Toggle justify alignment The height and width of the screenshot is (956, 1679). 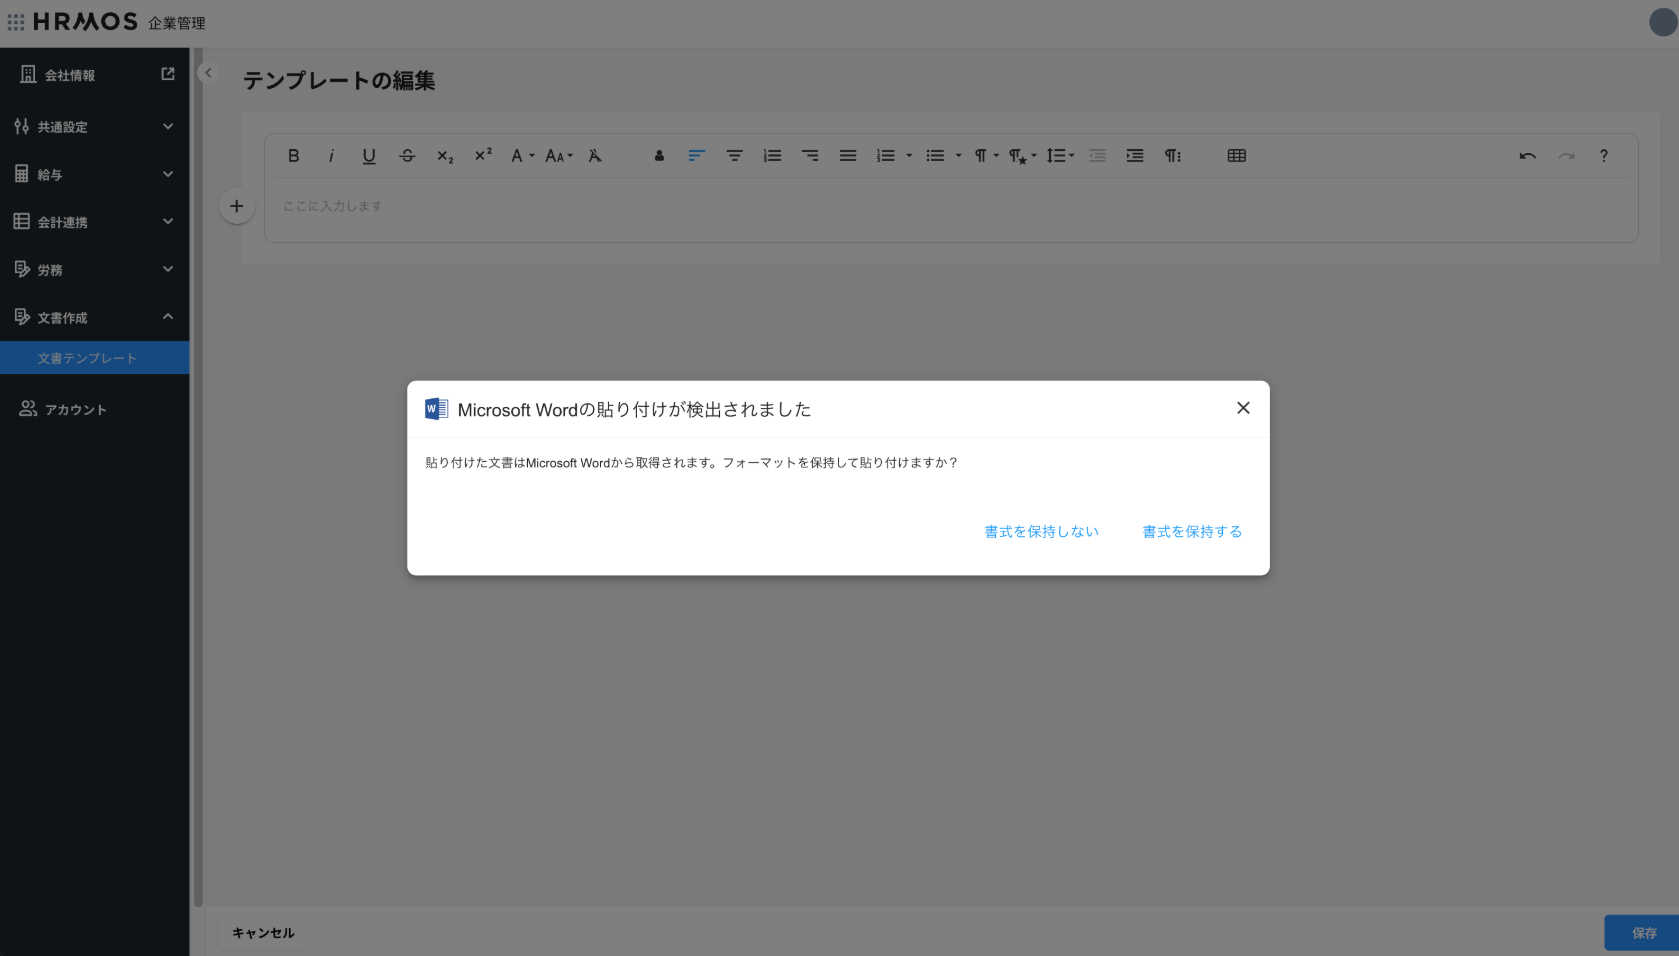[848, 156]
